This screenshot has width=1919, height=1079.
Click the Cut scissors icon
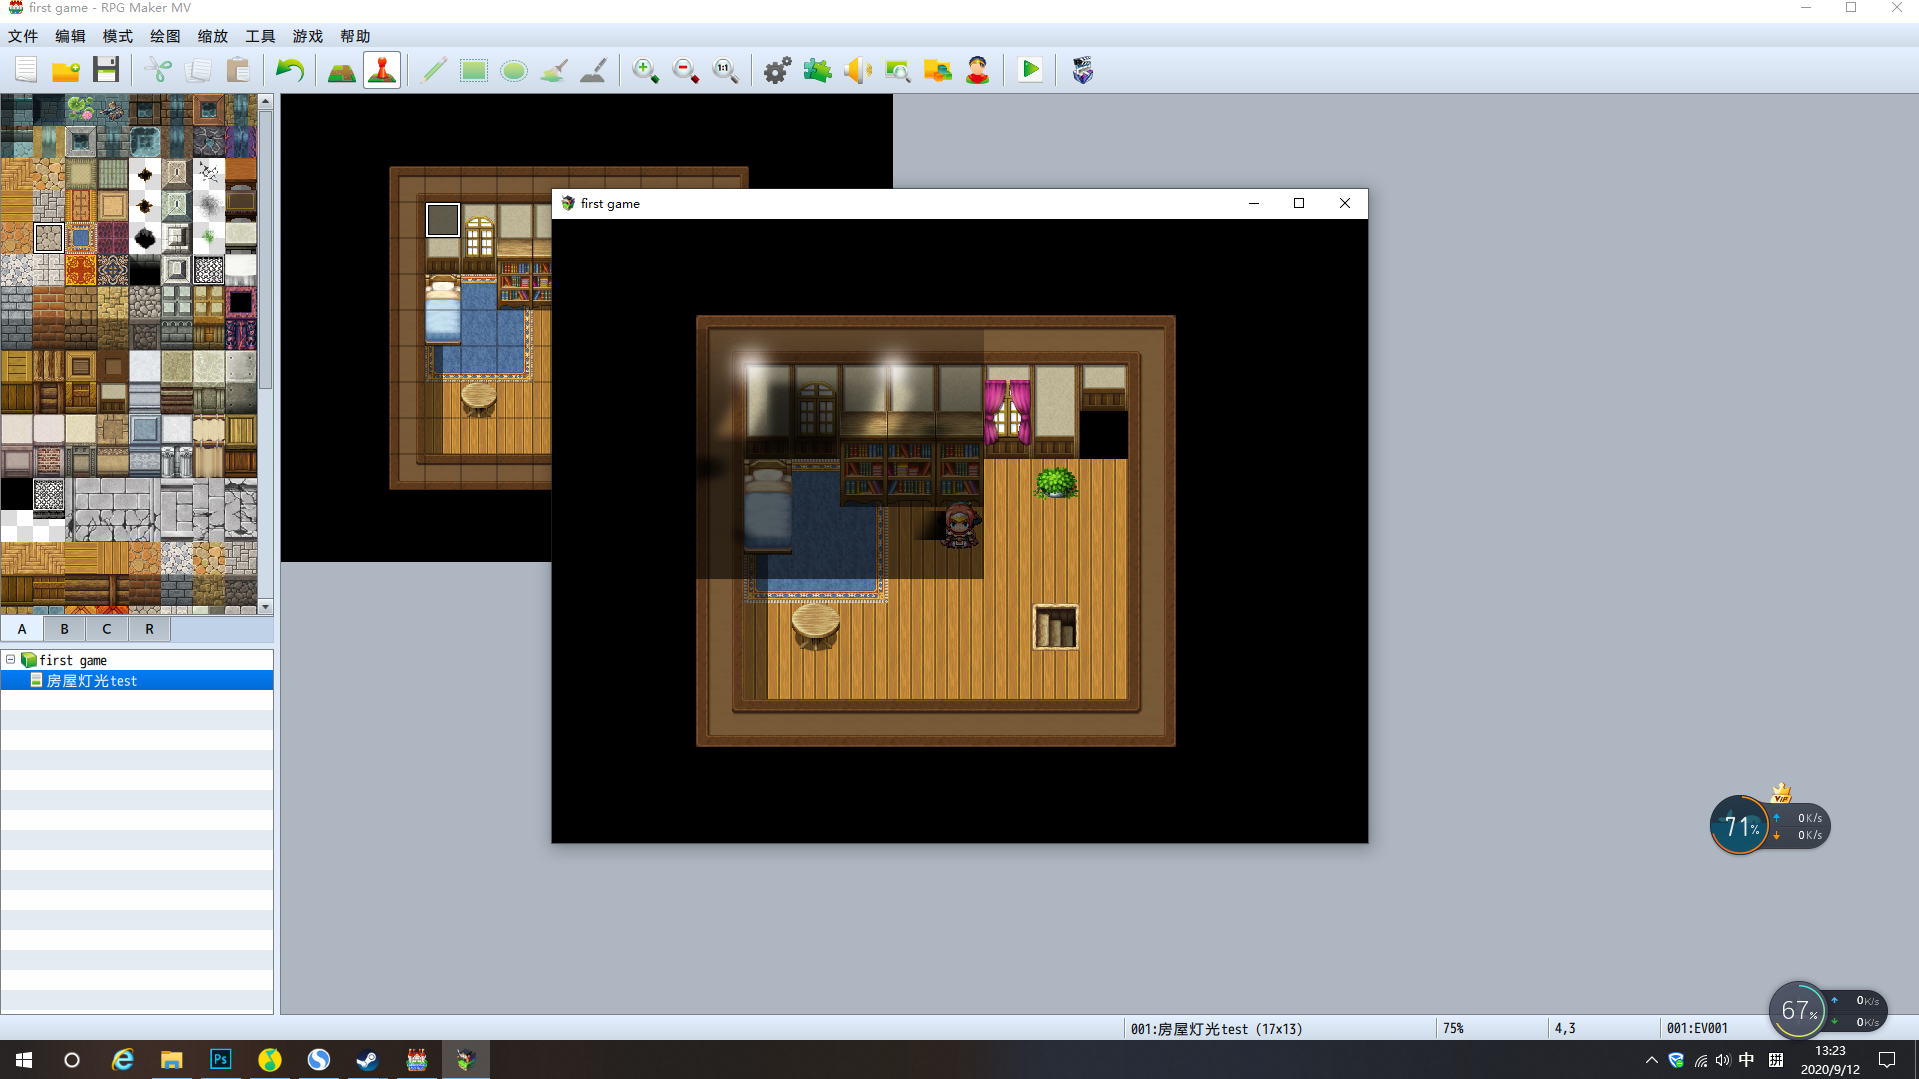coord(158,70)
